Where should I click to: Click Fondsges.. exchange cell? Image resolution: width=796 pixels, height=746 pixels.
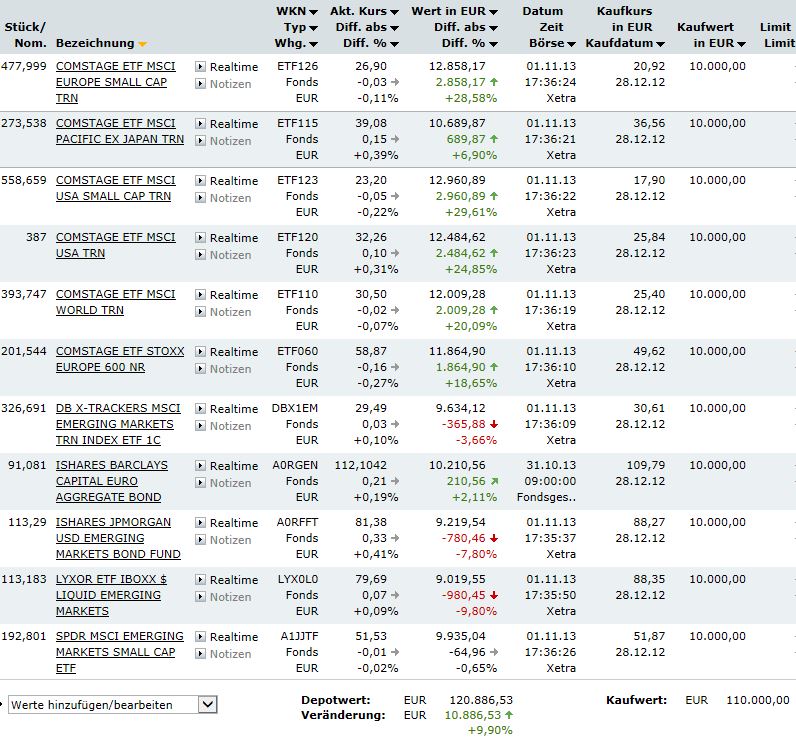(x=546, y=497)
